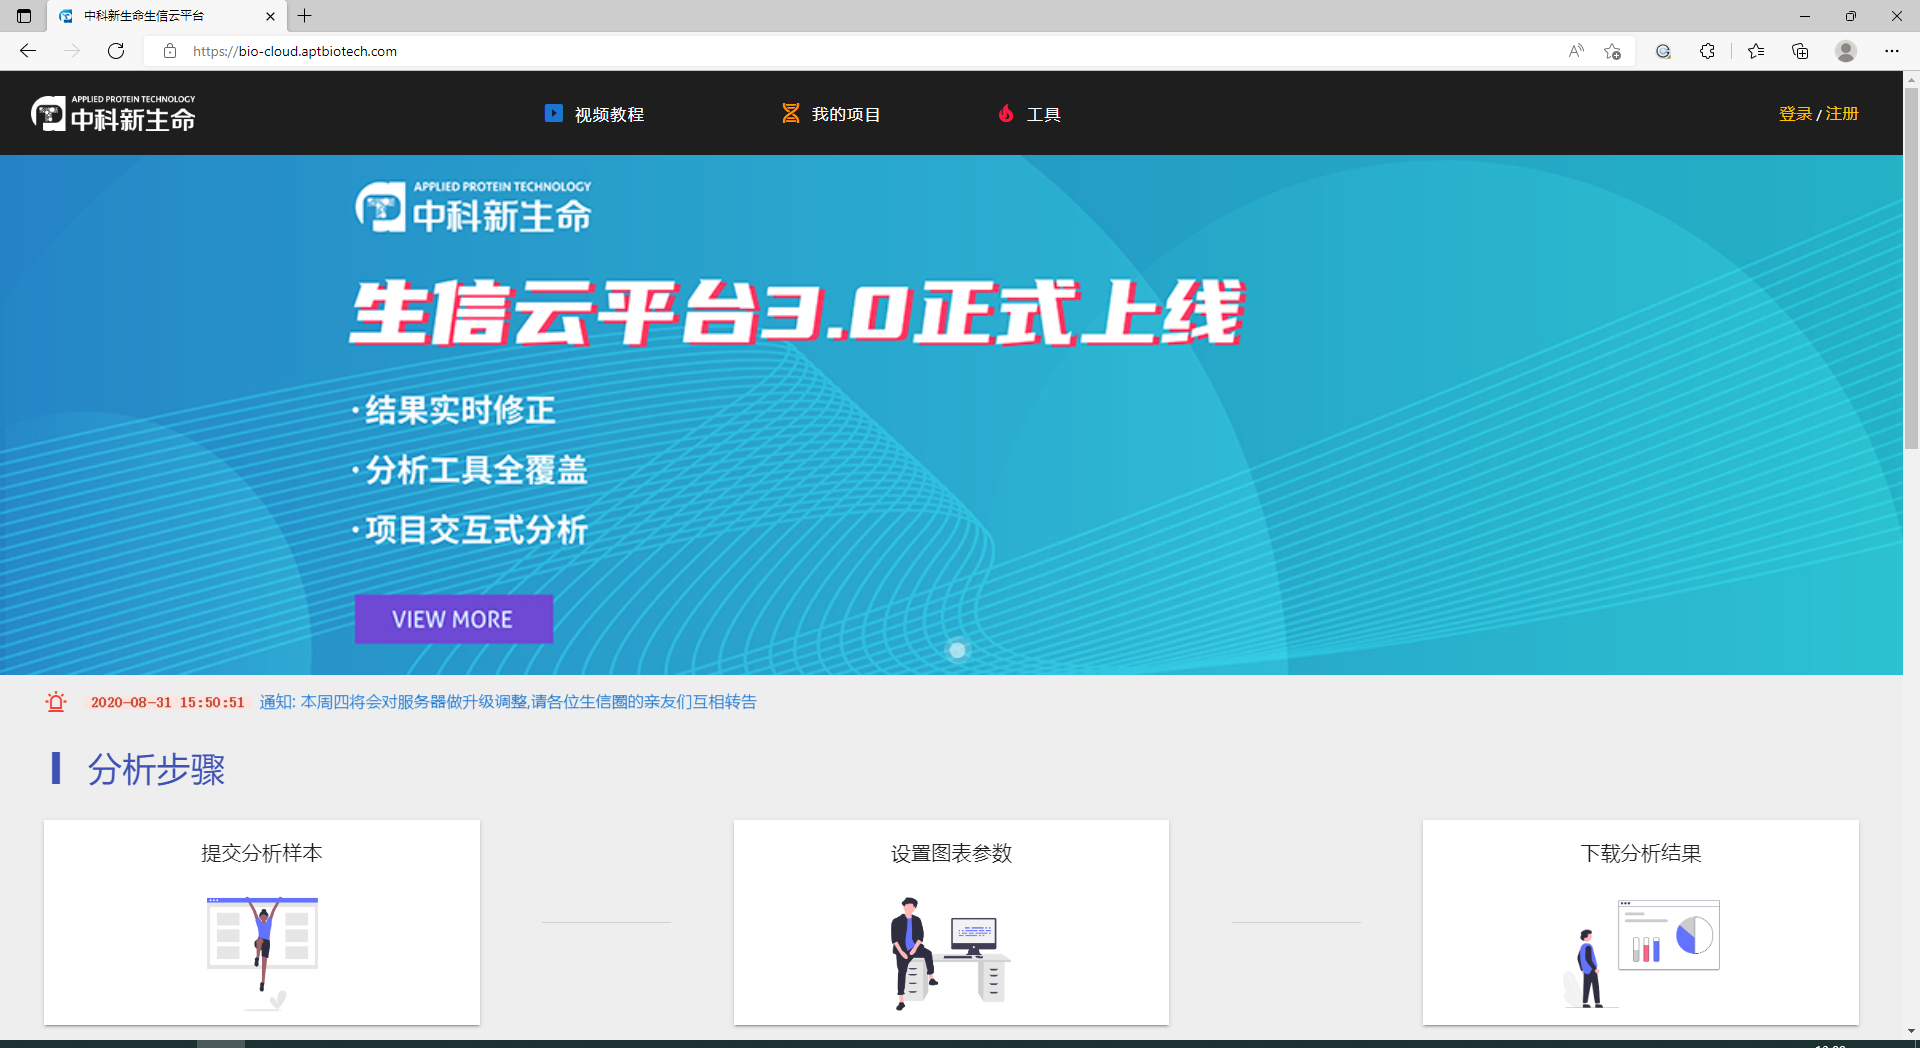The height and width of the screenshot is (1048, 1920).
Task: Click the 中科新生命 site logo
Action: pos(112,112)
